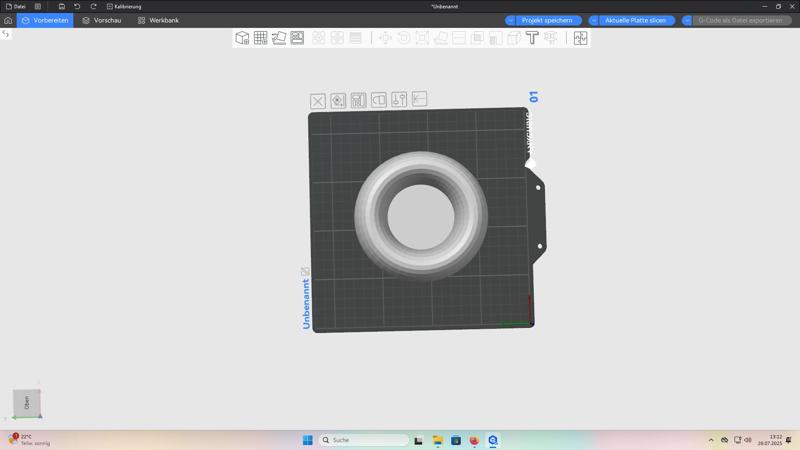The width and height of the screenshot is (800, 450).
Task: Switch to the Werkbank tab
Action: click(x=158, y=20)
